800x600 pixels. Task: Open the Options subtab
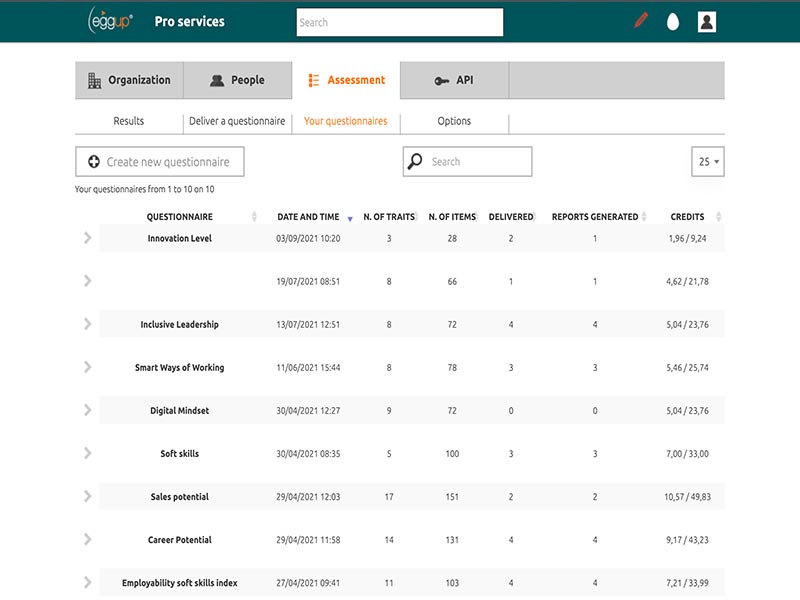(x=454, y=121)
